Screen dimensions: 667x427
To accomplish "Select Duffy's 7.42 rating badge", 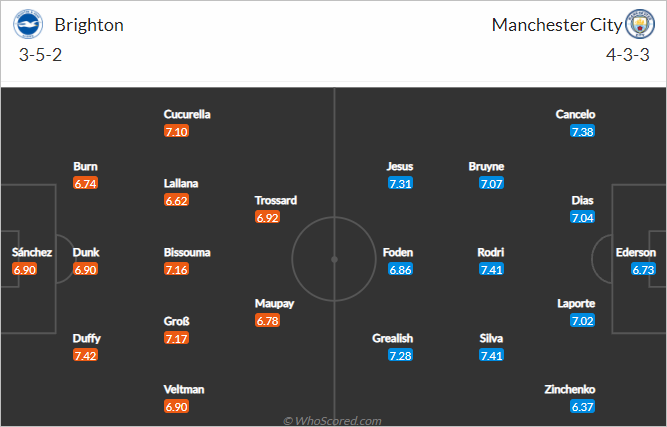I will [86, 355].
